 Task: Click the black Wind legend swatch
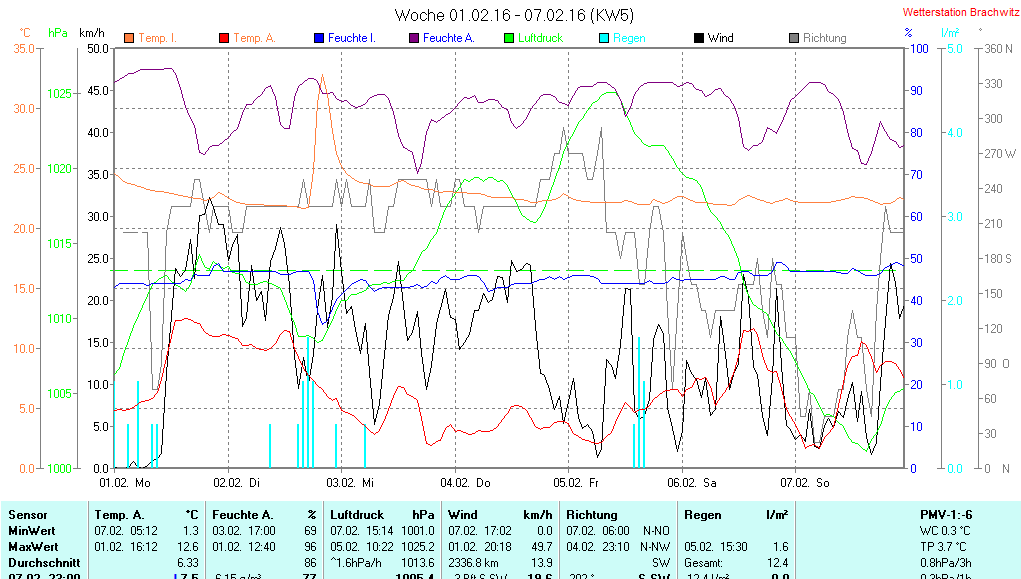[x=698, y=38]
